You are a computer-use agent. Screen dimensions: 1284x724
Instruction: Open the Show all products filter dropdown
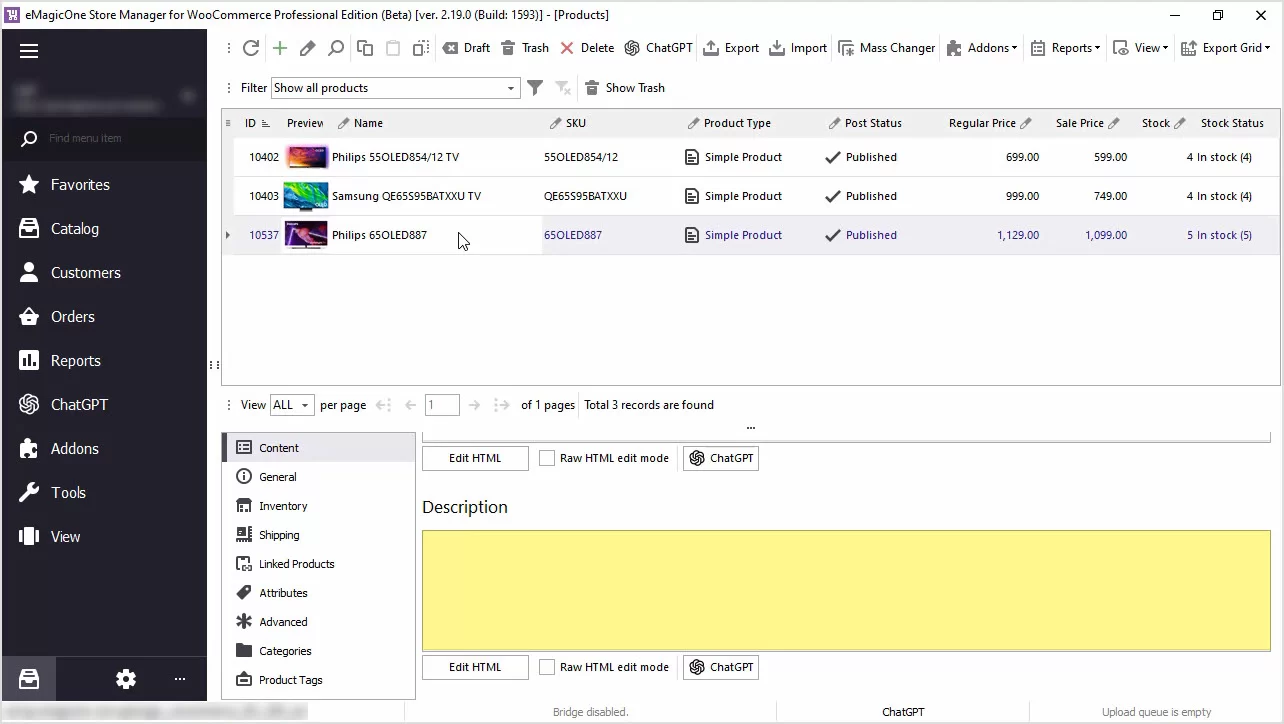point(510,88)
